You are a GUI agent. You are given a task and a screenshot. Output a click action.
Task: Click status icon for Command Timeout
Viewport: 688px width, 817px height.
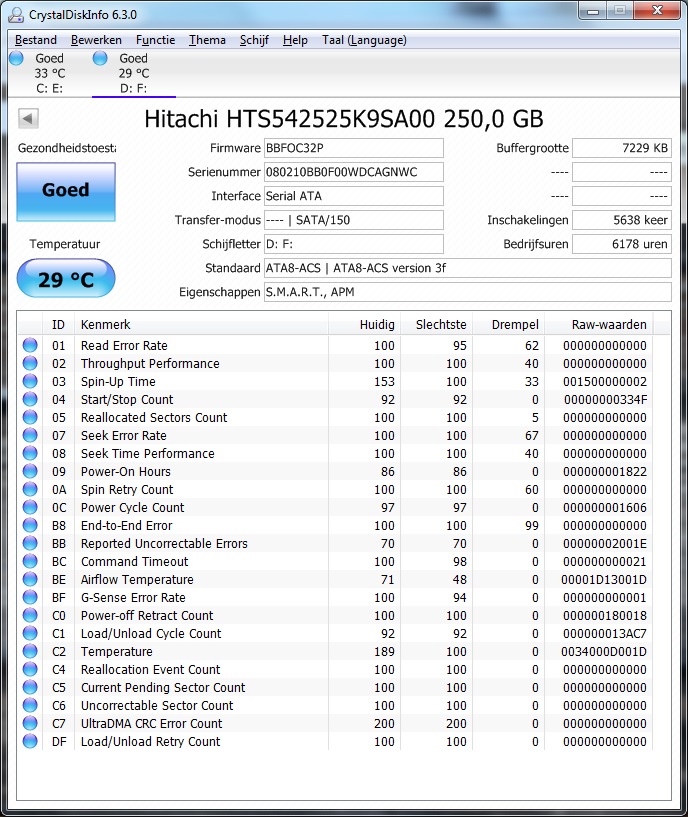[30, 561]
